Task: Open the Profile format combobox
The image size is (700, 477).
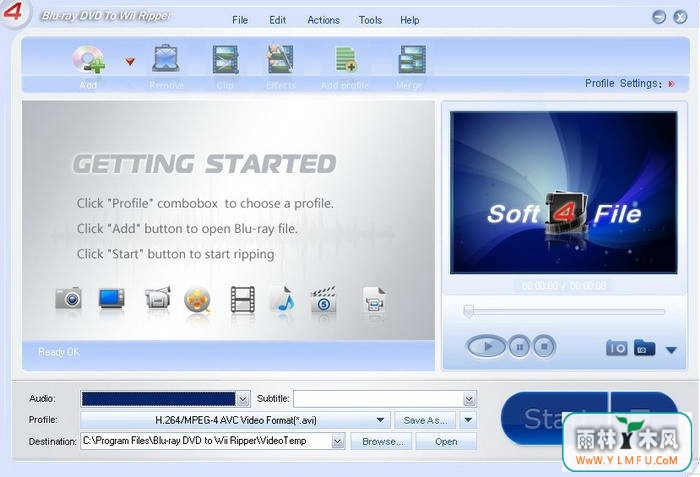Action: 235,420
